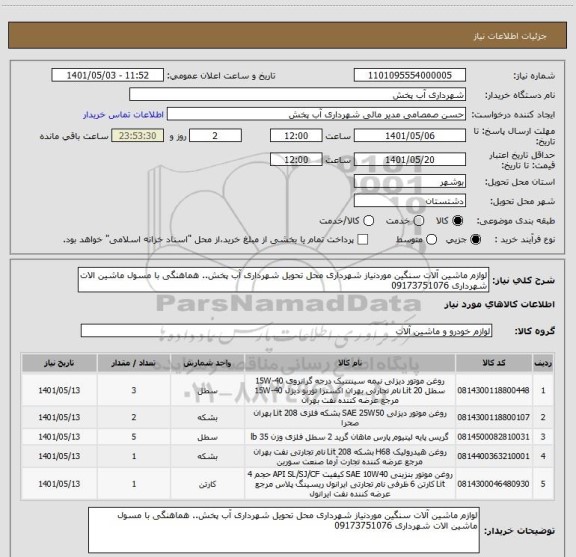Screen dimensions: 576x557
Task: Click the توضیحات خریدار text area
Action: [x=284, y=530]
